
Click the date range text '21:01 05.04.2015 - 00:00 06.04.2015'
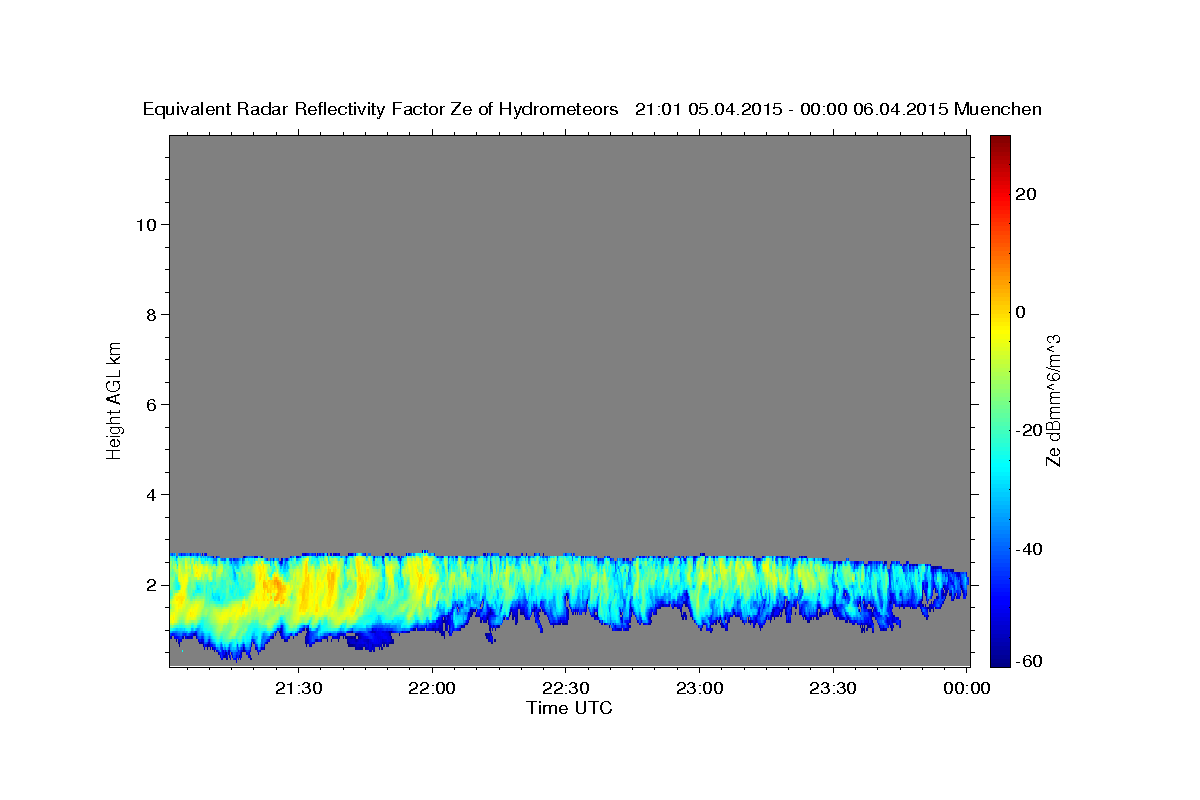point(792,109)
